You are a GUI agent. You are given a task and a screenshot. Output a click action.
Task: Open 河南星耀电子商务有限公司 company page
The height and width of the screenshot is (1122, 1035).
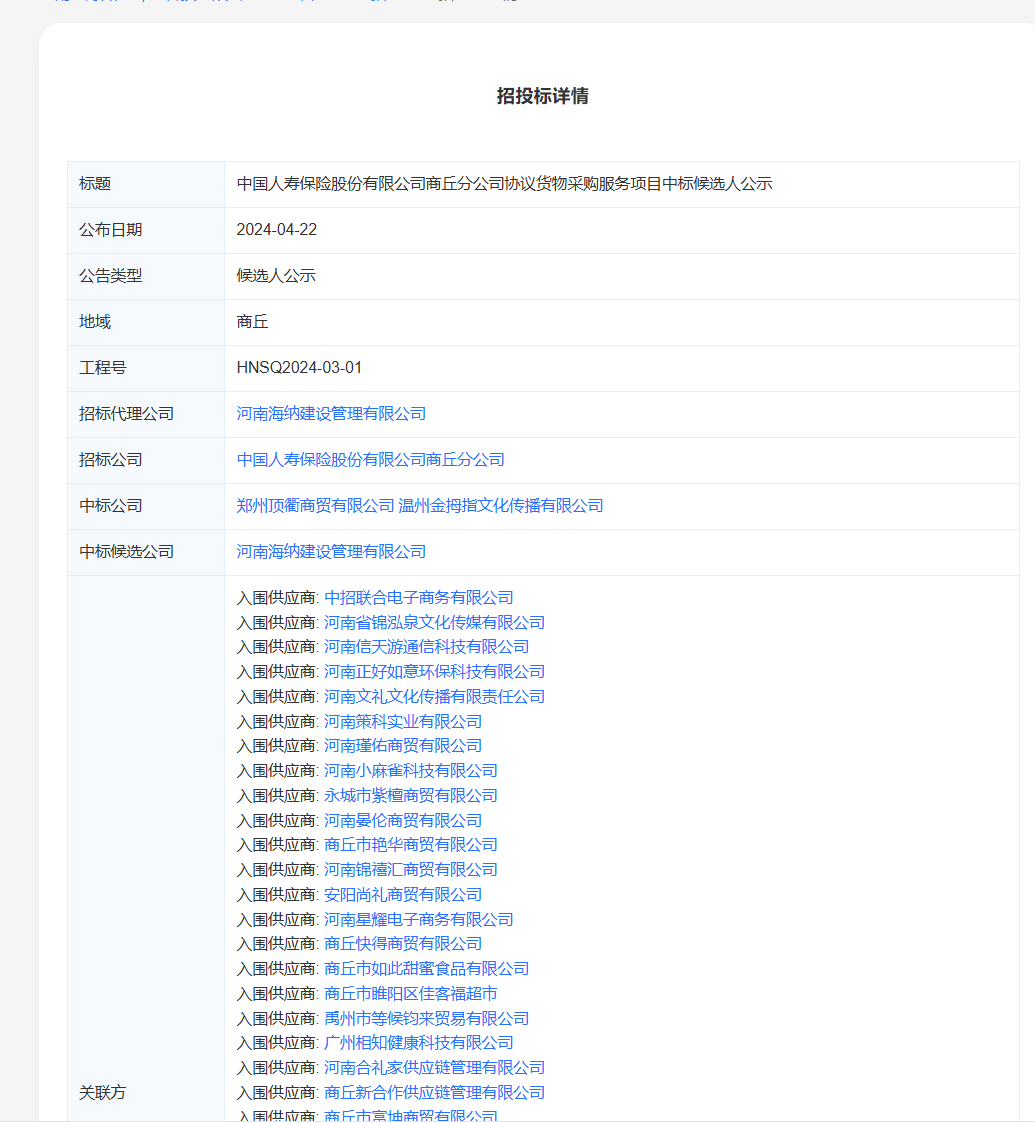point(418,920)
